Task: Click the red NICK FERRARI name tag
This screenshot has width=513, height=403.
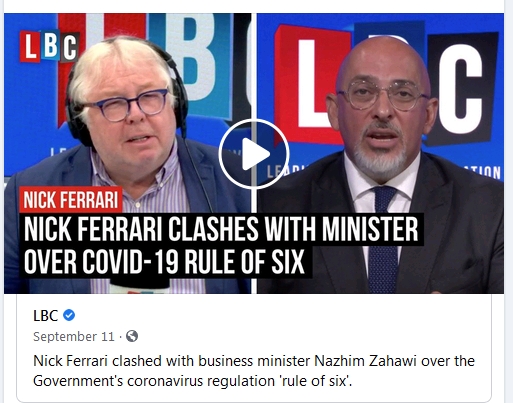Action: point(71,200)
